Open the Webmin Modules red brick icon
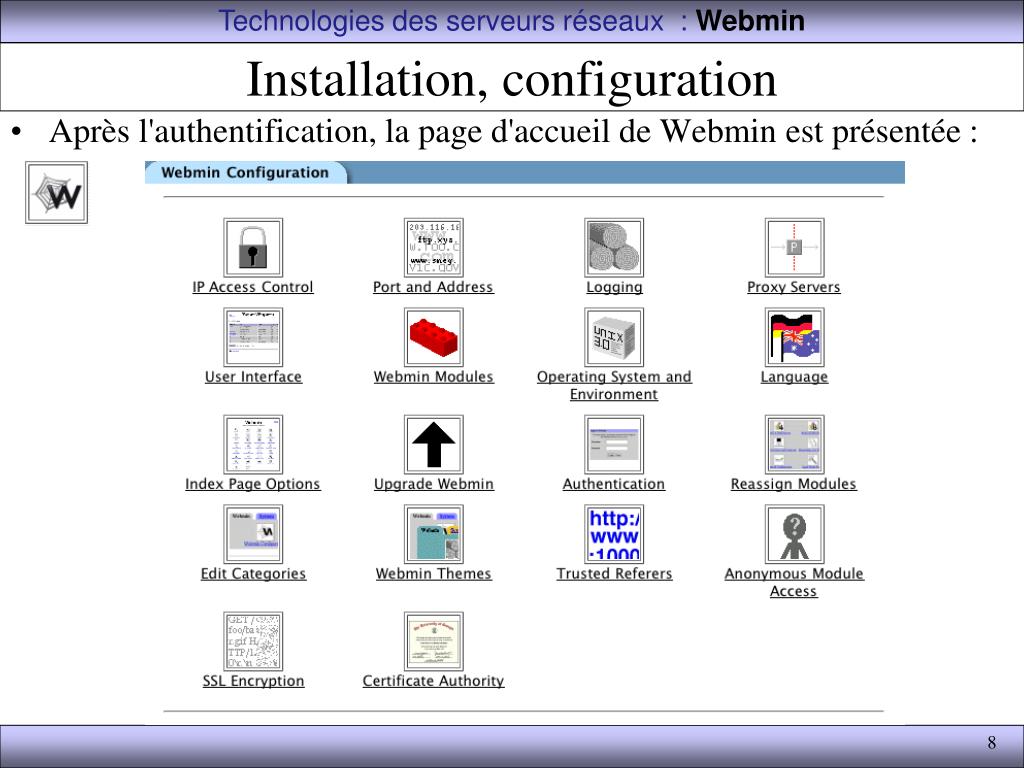 pyautogui.click(x=434, y=337)
